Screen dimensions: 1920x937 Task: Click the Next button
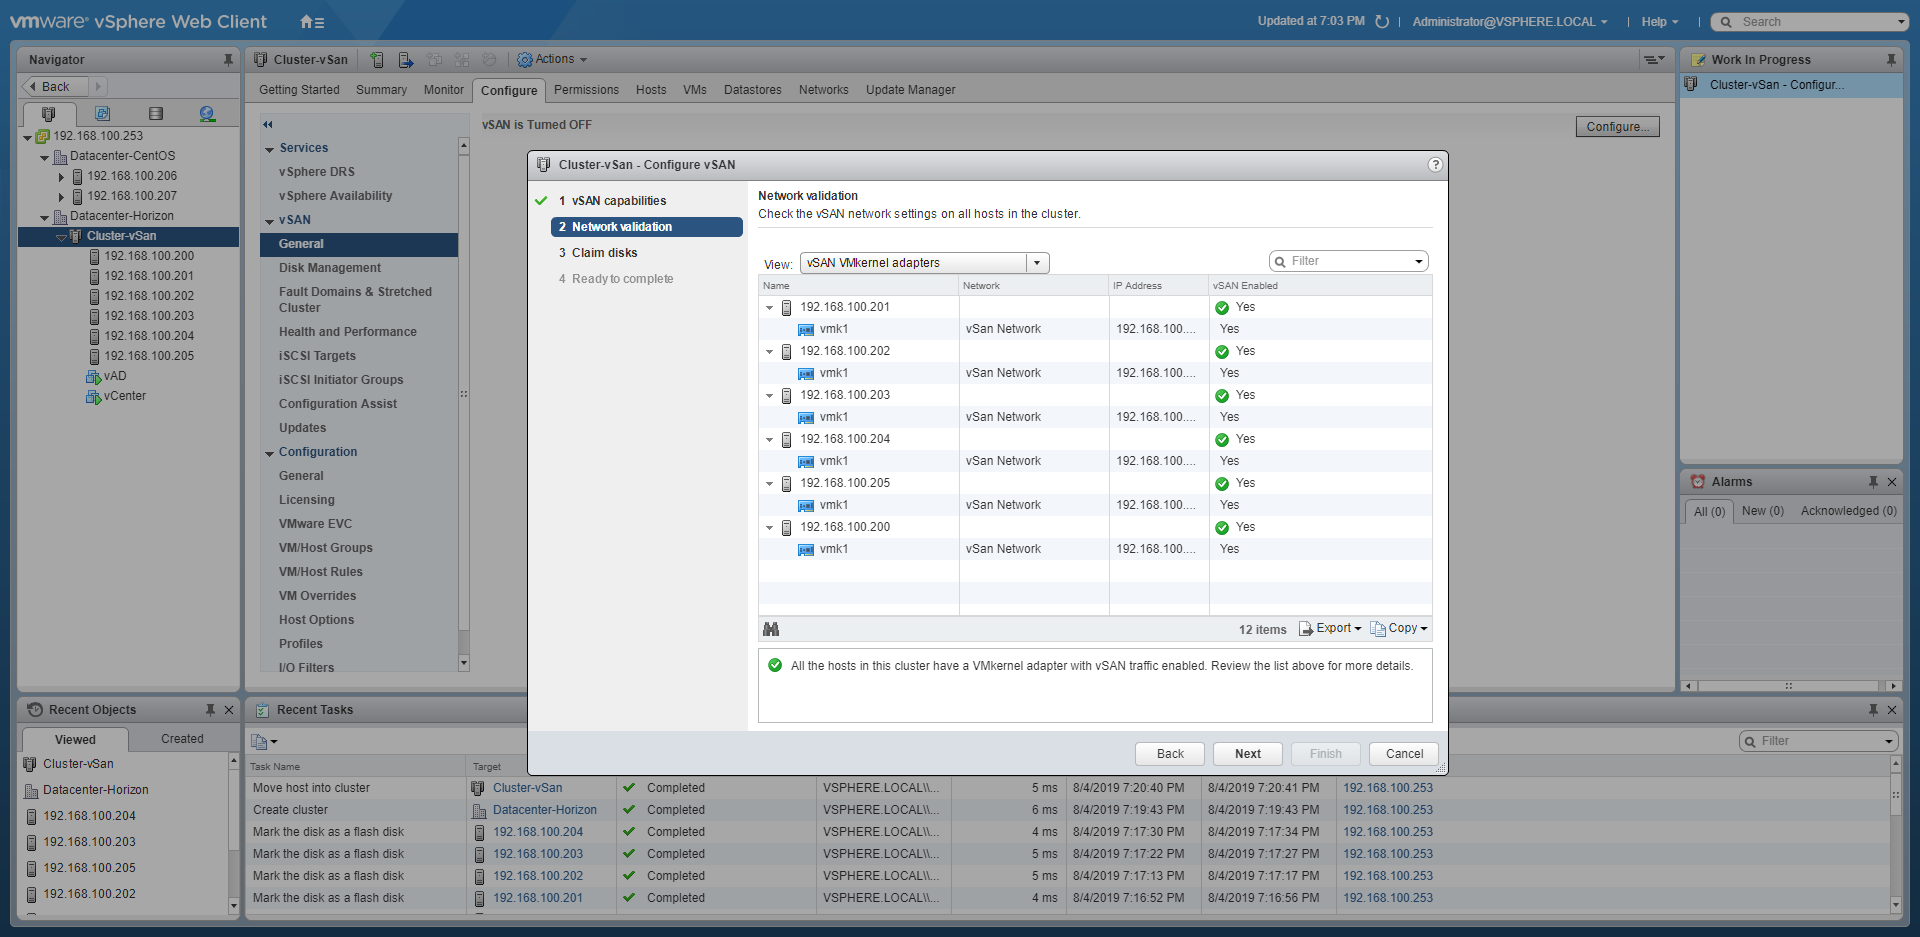click(1247, 754)
